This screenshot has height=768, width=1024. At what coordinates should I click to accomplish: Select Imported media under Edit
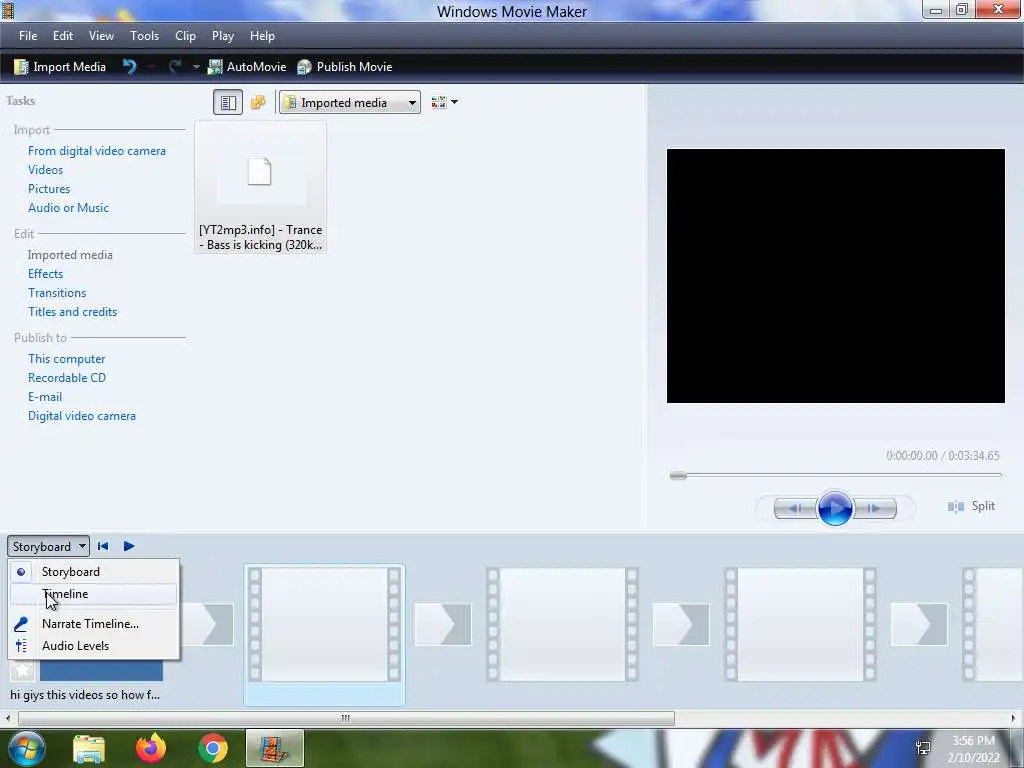(x=70, y=255)
